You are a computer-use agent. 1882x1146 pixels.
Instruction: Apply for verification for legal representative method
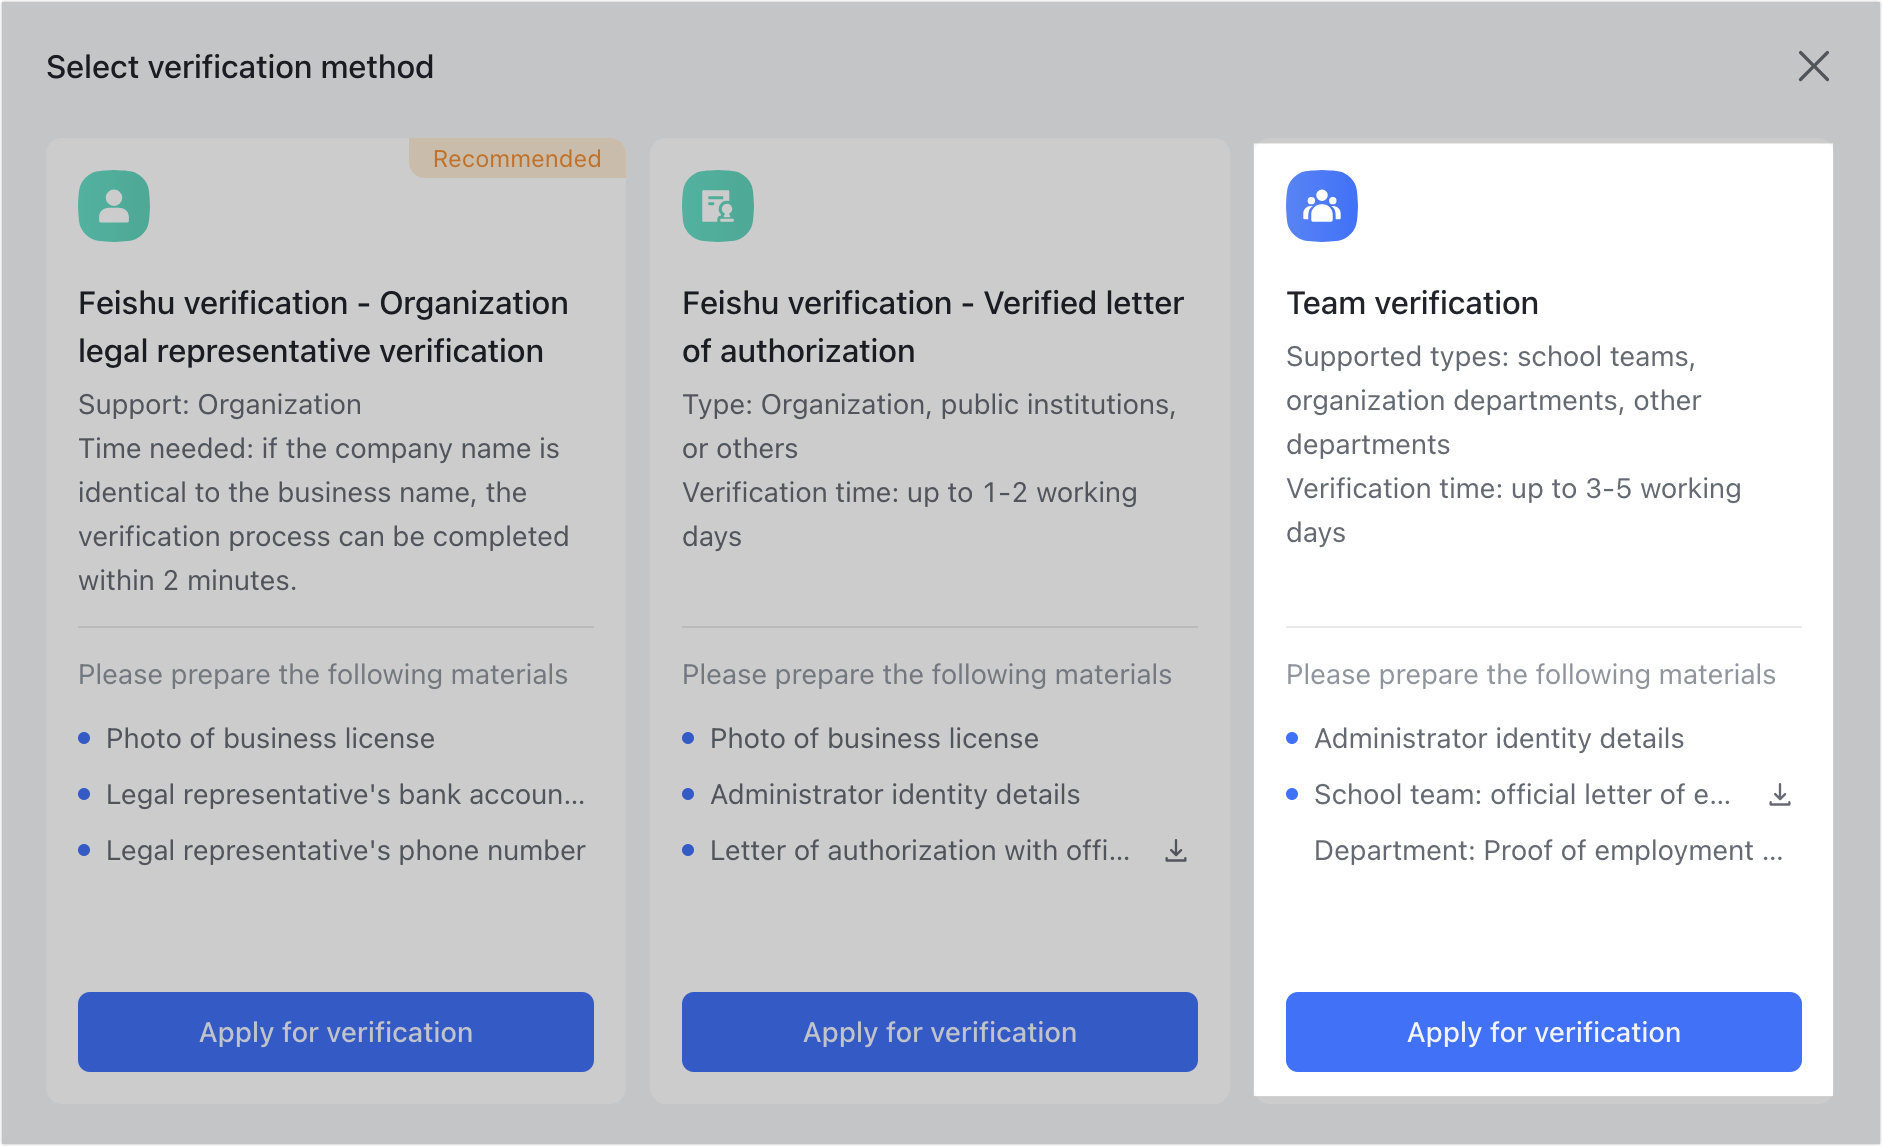(x=335, y=1032)
